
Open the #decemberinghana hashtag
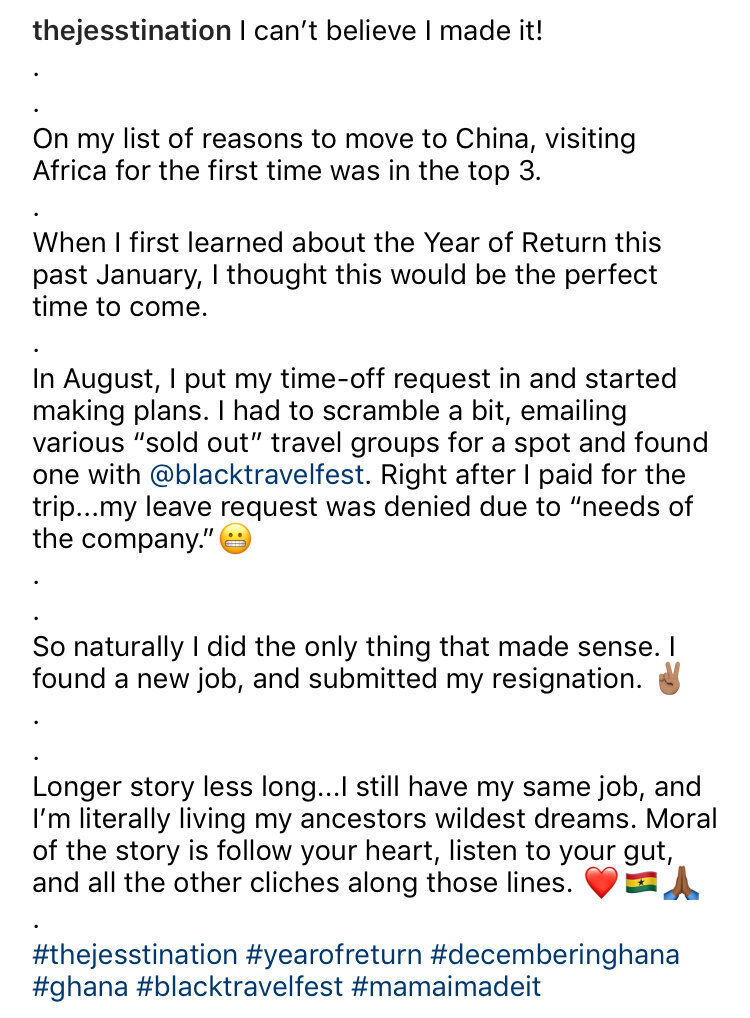(555, 955)
